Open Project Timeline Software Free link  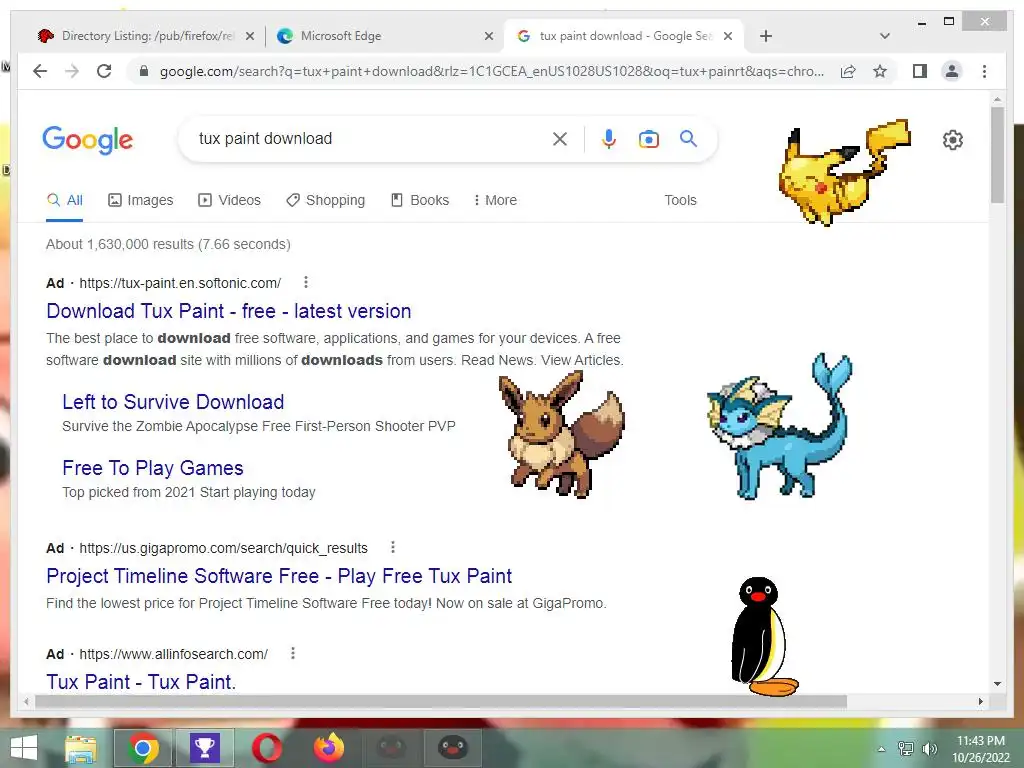tap(279, 576)
